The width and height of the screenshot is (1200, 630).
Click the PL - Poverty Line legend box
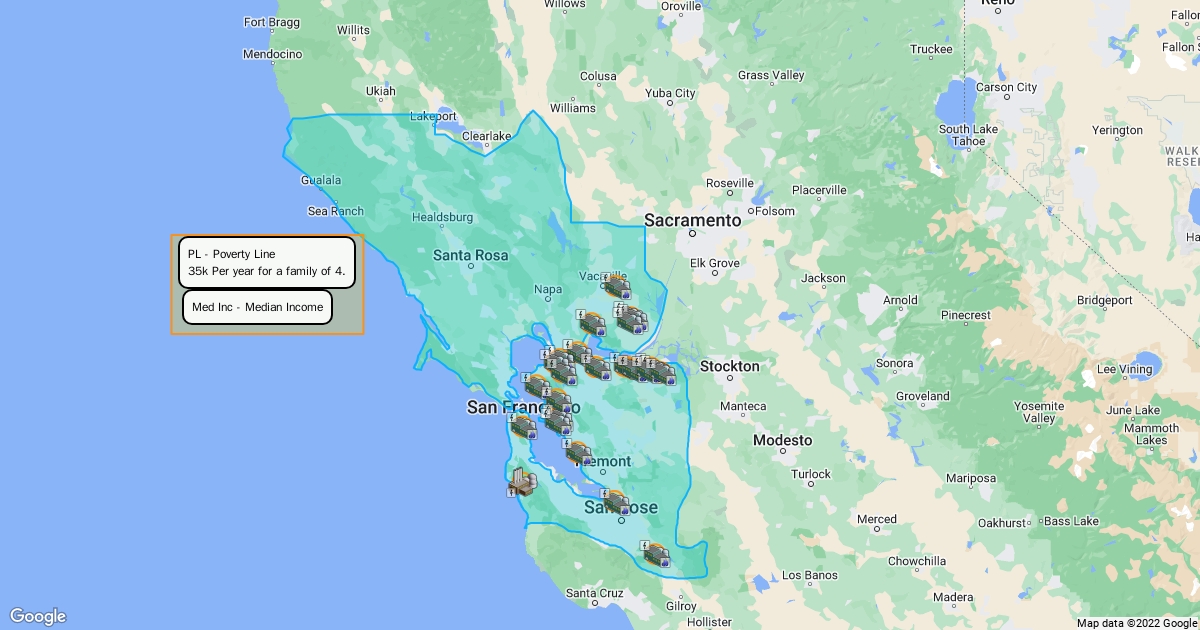point(266,262)
